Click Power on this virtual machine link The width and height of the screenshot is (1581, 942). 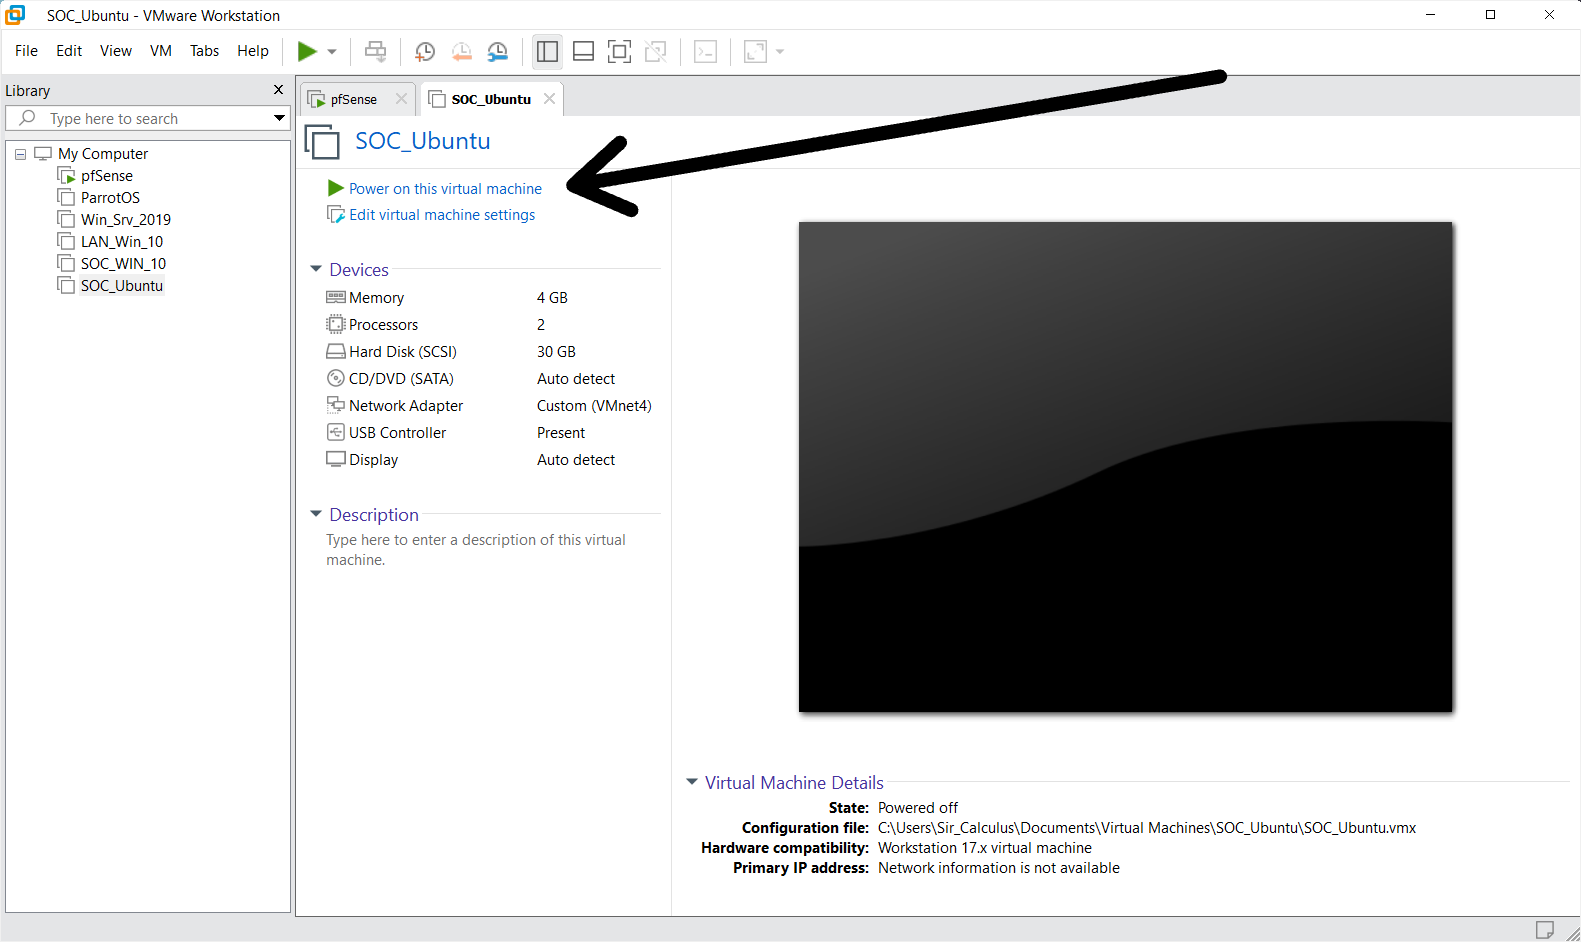pyautogui.click(x=445, y=189)
